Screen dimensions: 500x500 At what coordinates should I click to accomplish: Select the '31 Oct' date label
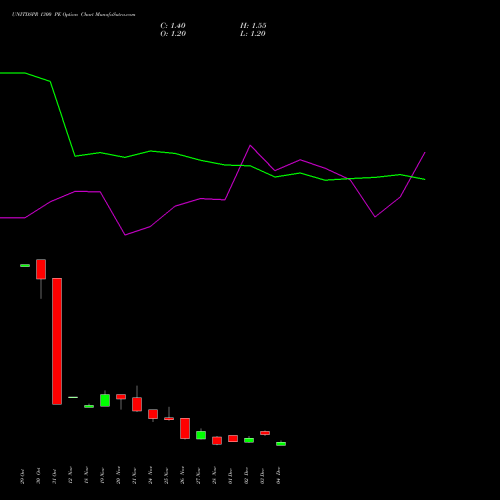pyautogui.click(x=54, y=476)
